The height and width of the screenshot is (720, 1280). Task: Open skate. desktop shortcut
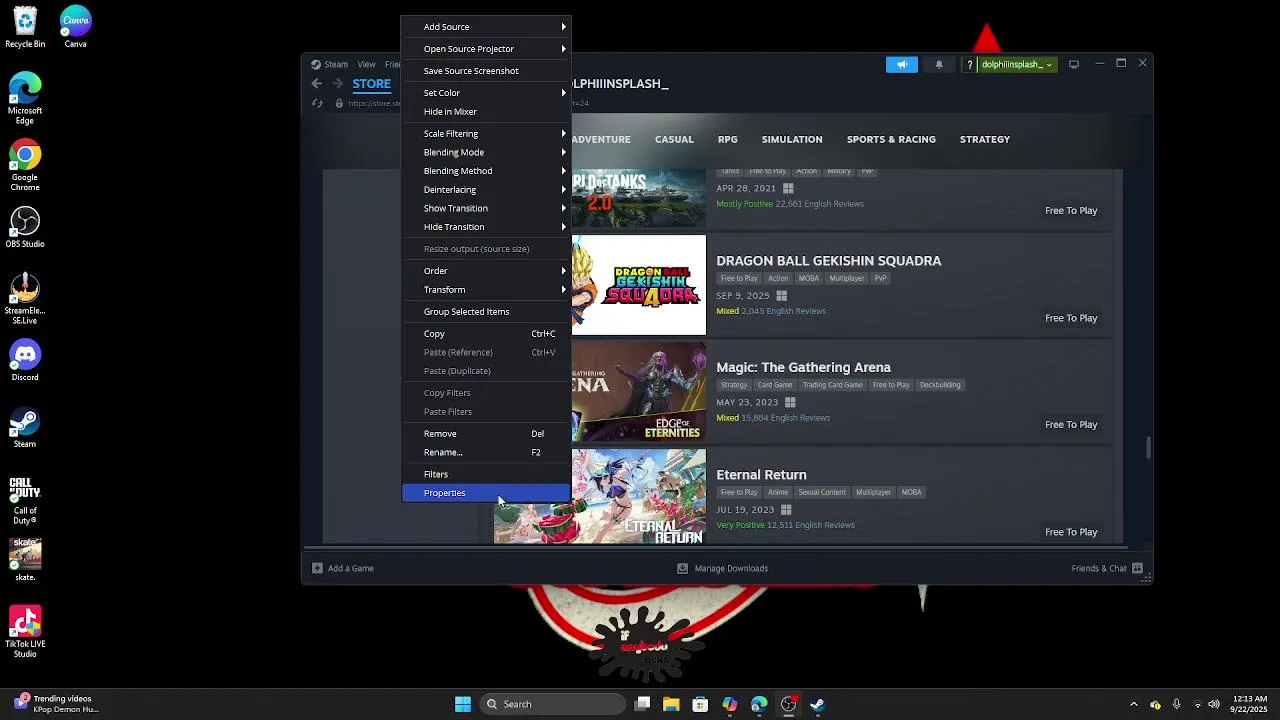[x=25, y=561]
